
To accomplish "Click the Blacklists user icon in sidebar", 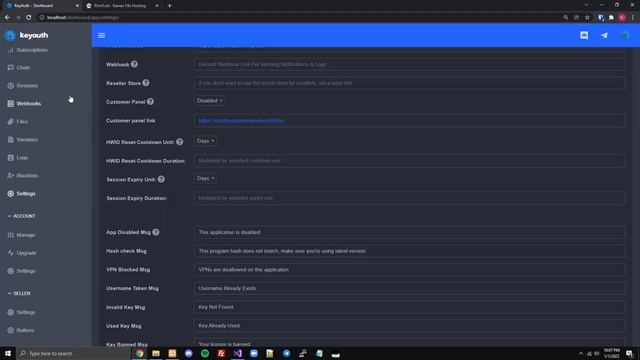I will 11,176.
